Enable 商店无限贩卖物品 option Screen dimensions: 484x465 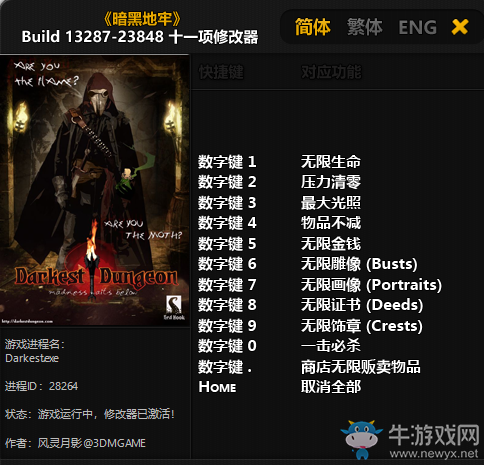361,367
